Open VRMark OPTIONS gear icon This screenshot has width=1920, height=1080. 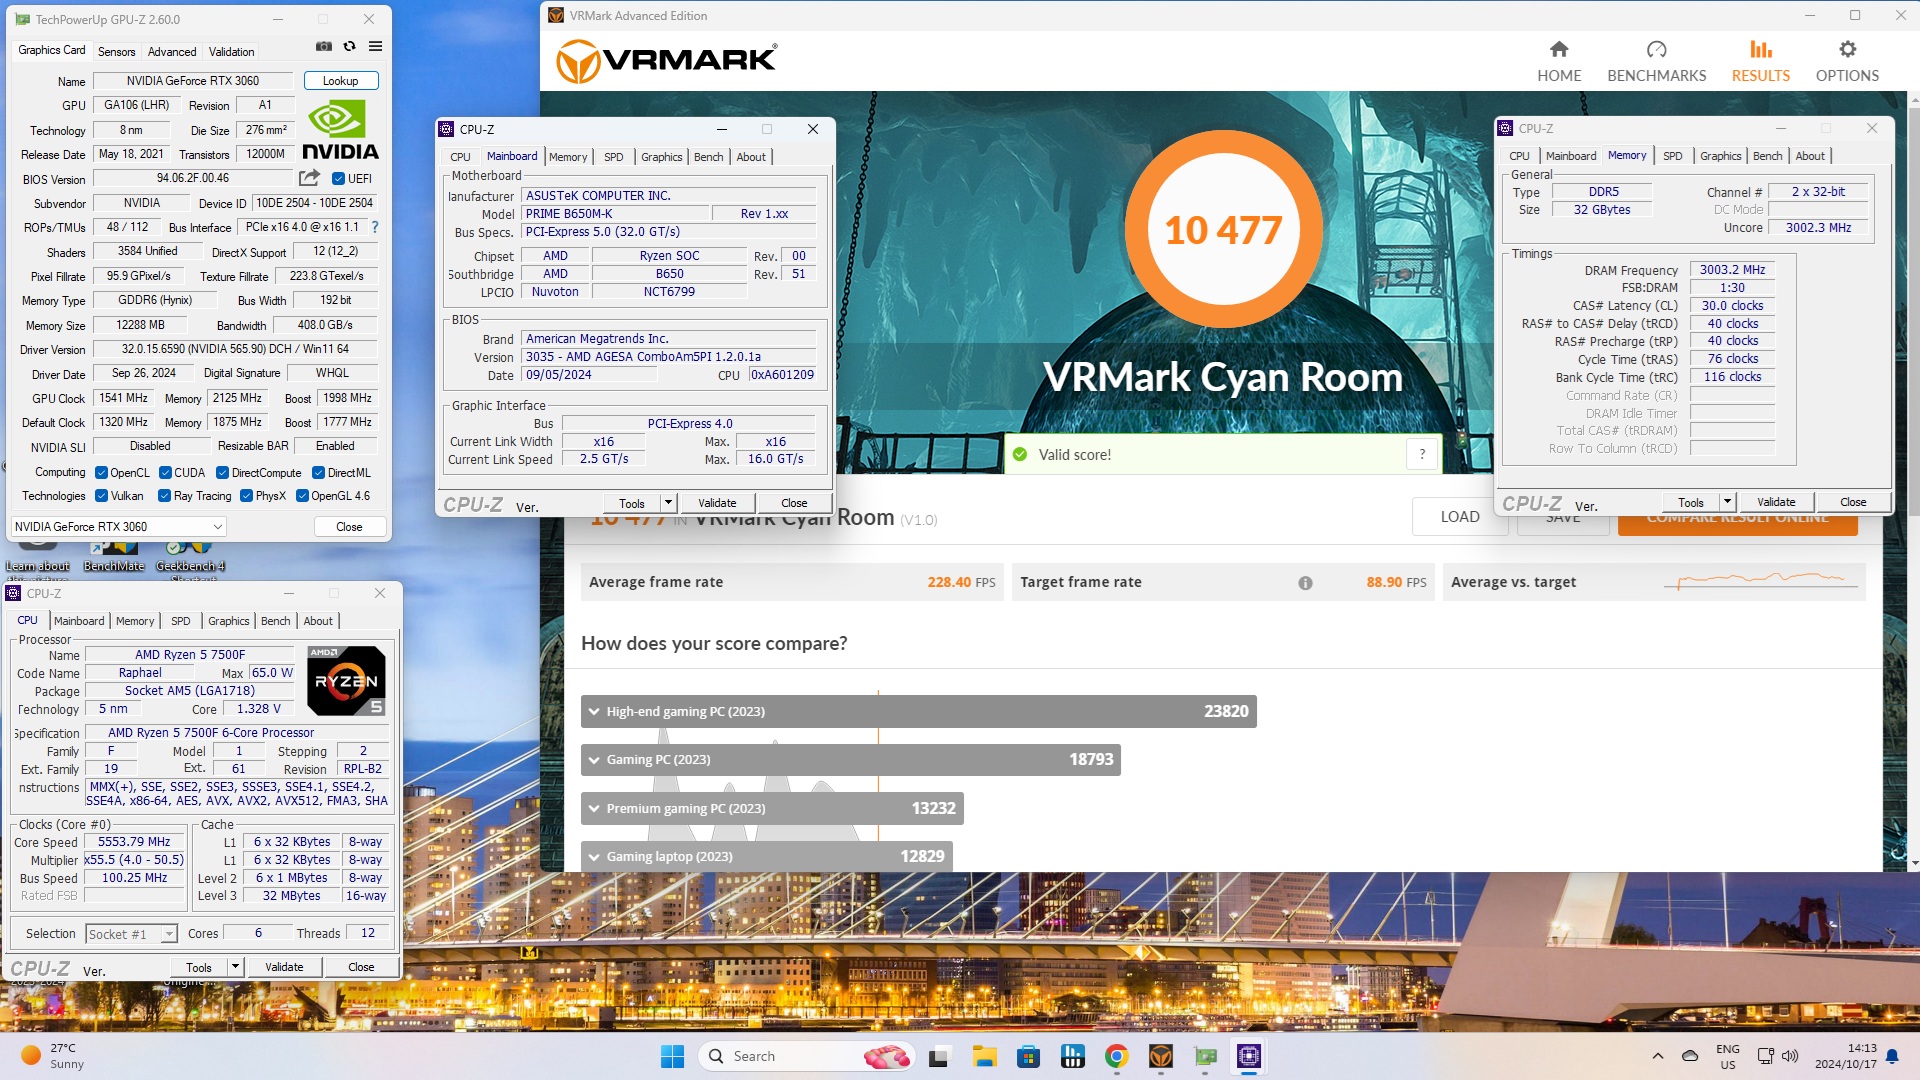(x=1847, y=49)
